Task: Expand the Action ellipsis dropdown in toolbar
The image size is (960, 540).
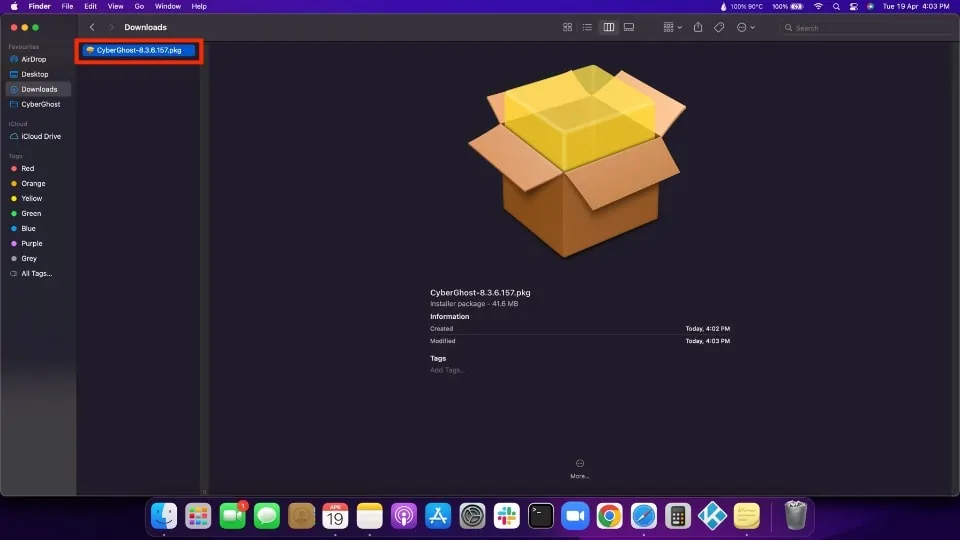Action: [745, 27]
